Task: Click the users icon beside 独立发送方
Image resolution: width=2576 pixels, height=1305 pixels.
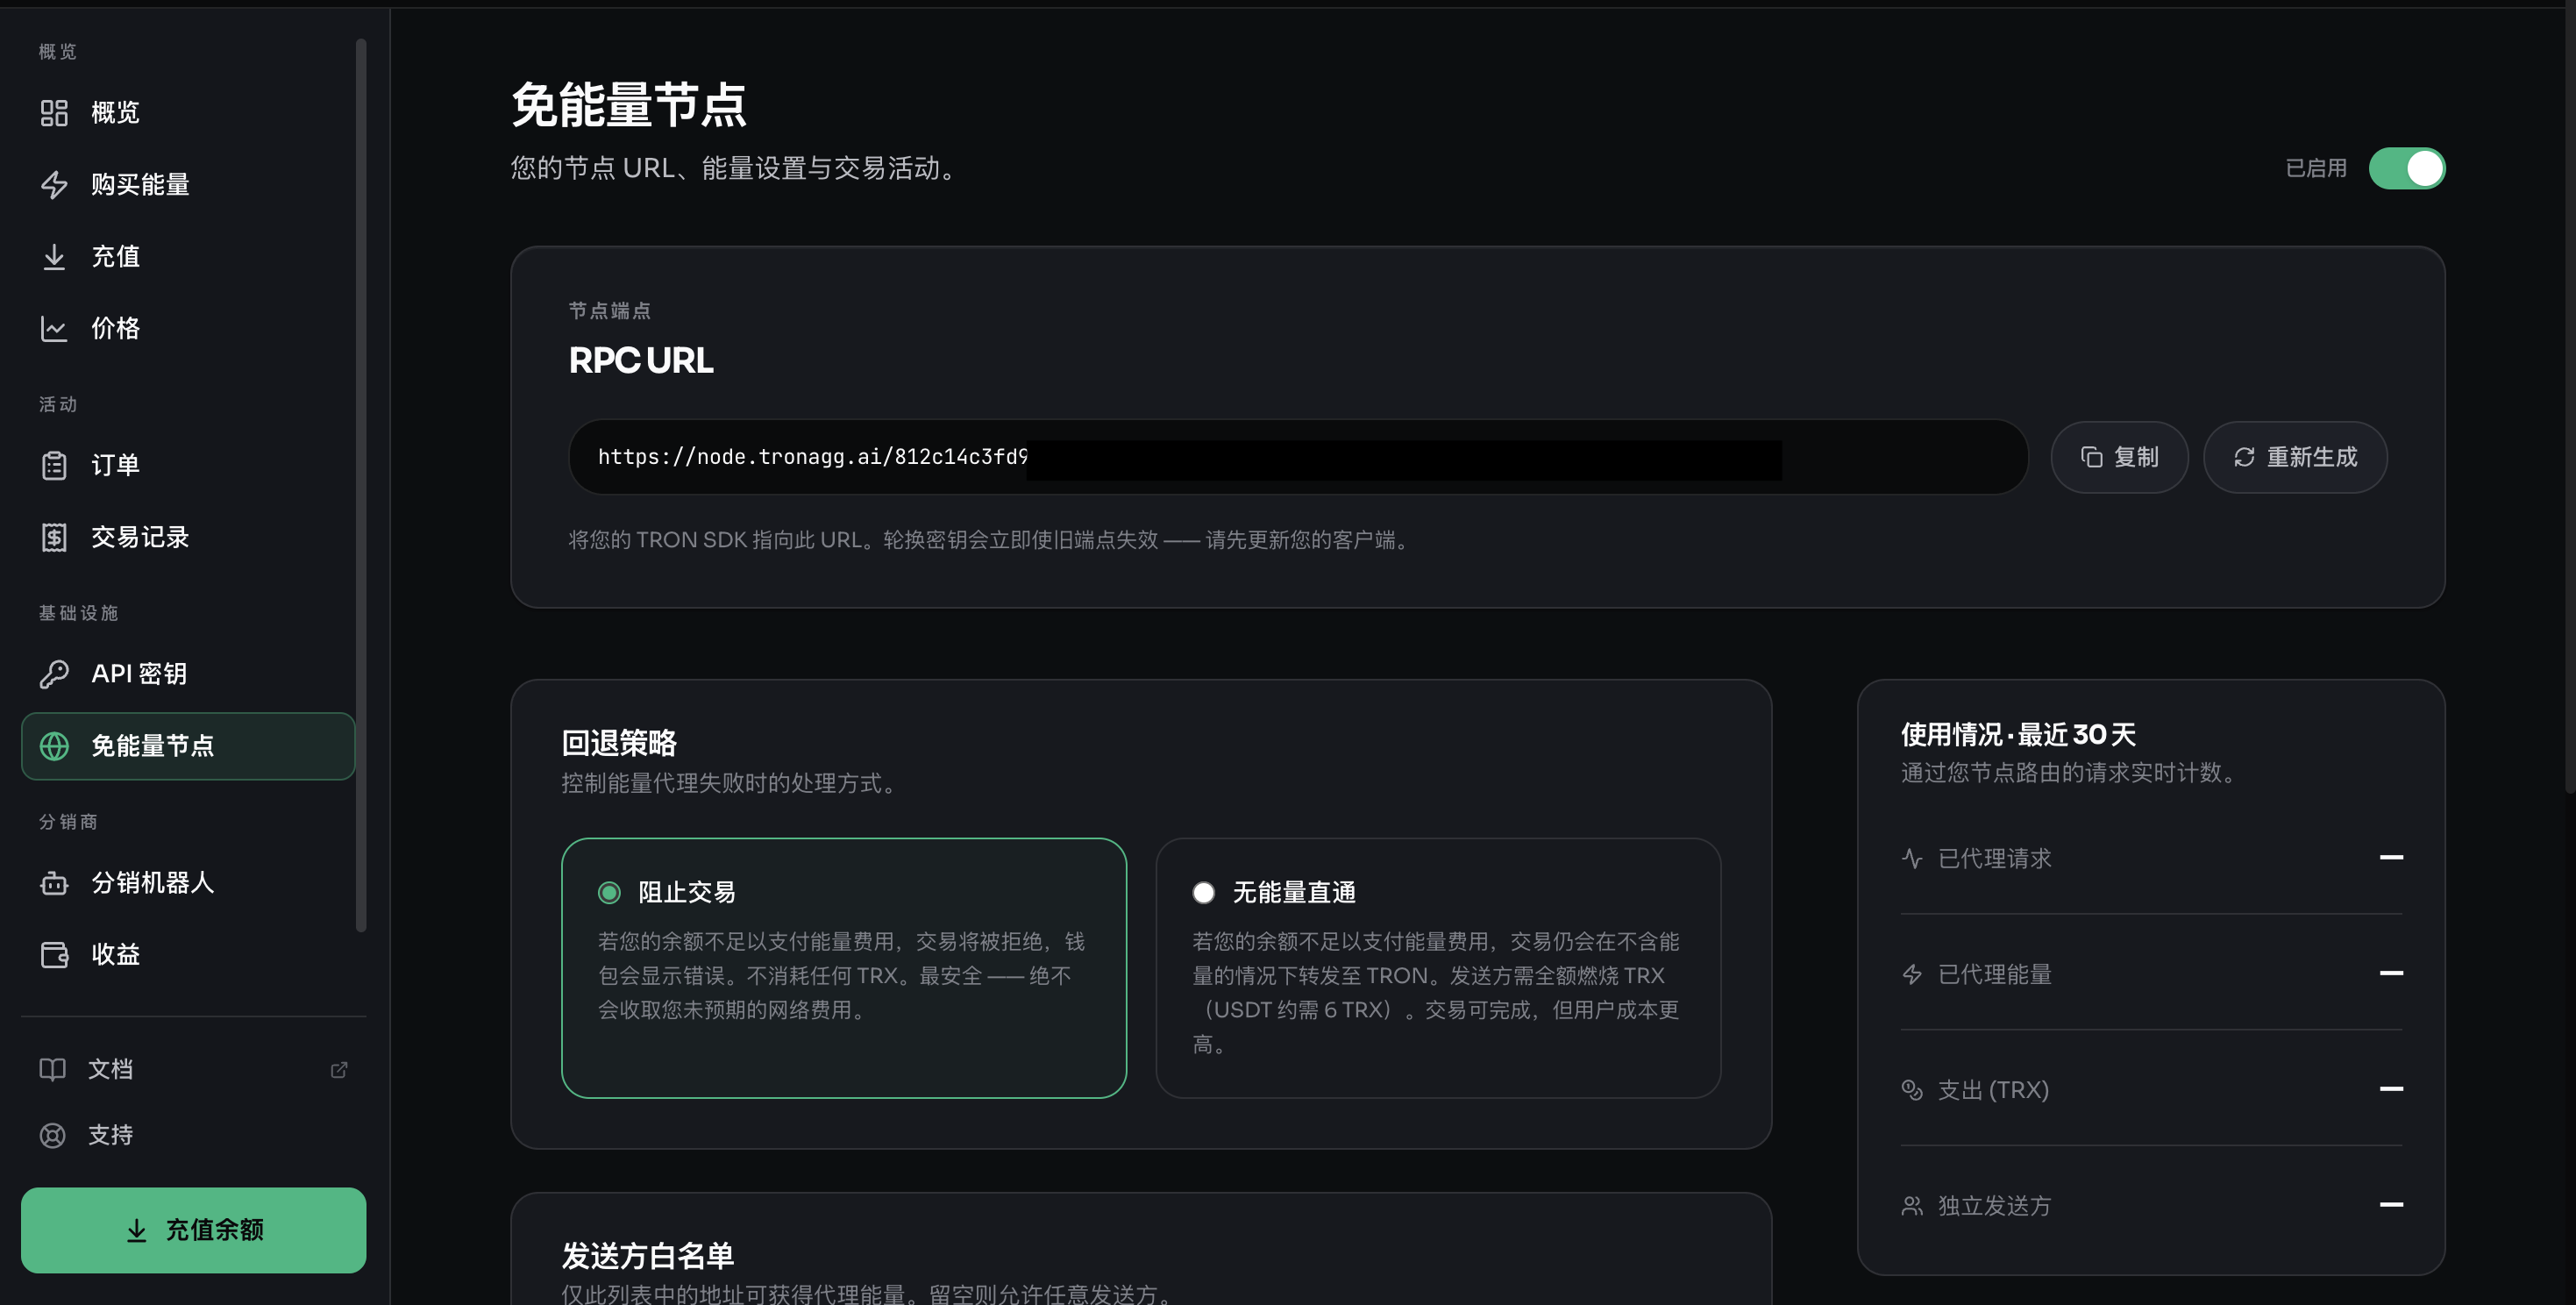Action: [x=1911, y=1206]
